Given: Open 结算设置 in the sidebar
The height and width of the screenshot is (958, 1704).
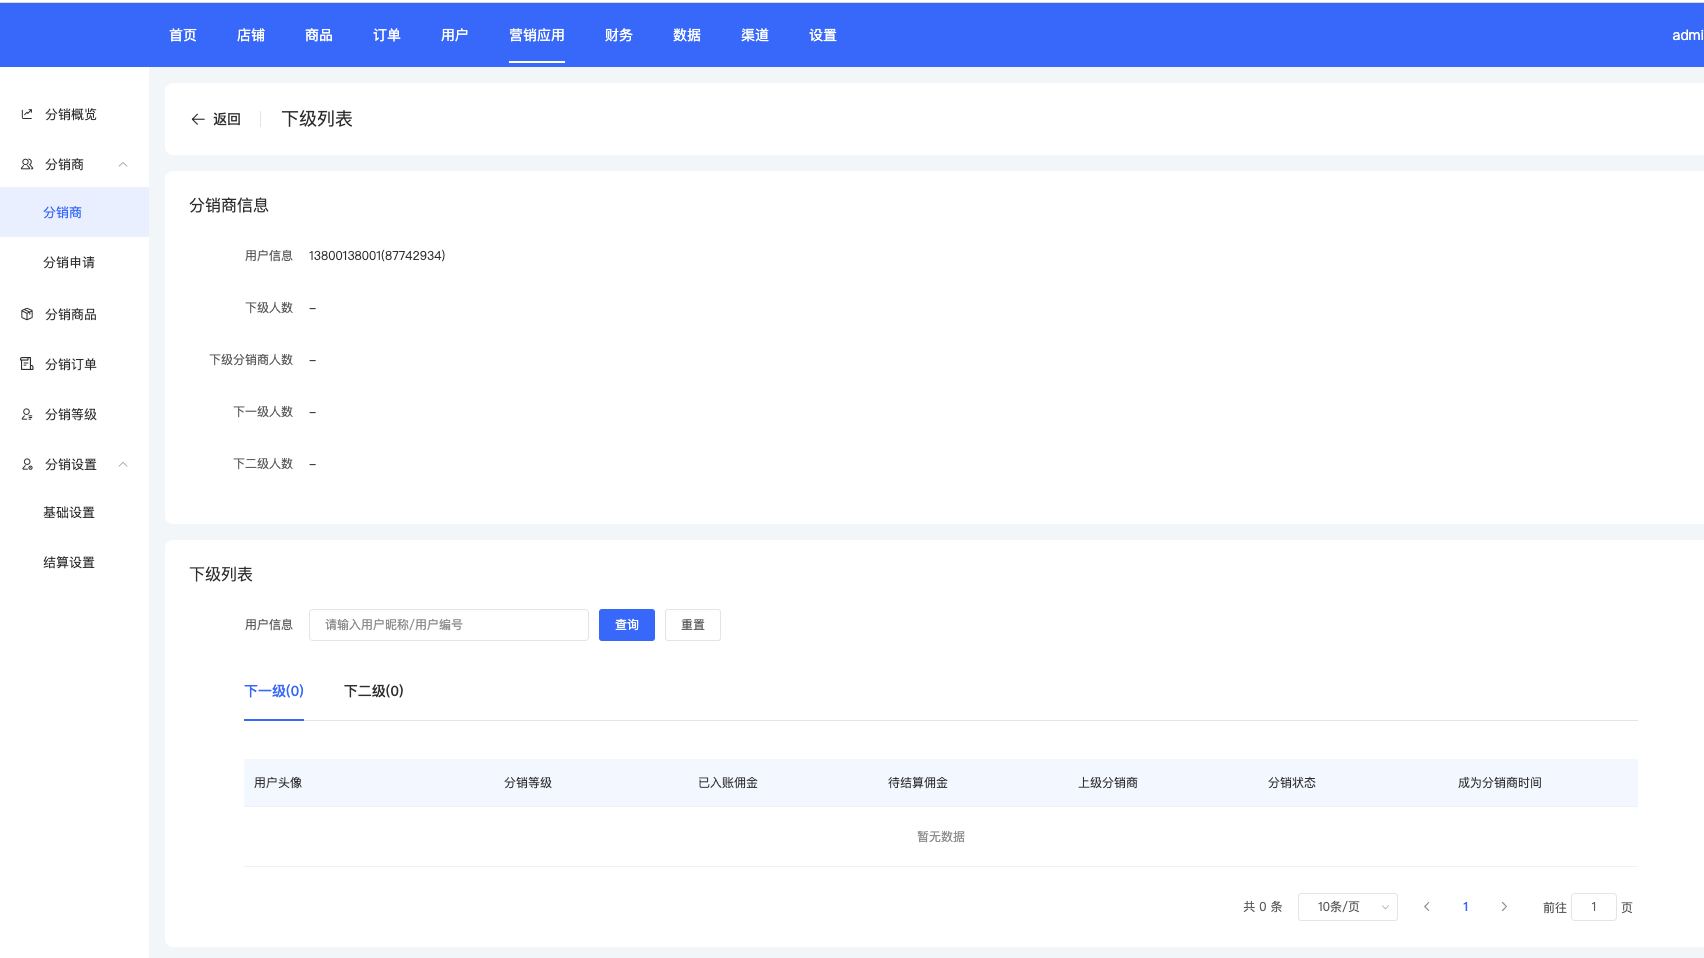Looking at the screenshot, I should pyautogui.click(x=69, y=562).
